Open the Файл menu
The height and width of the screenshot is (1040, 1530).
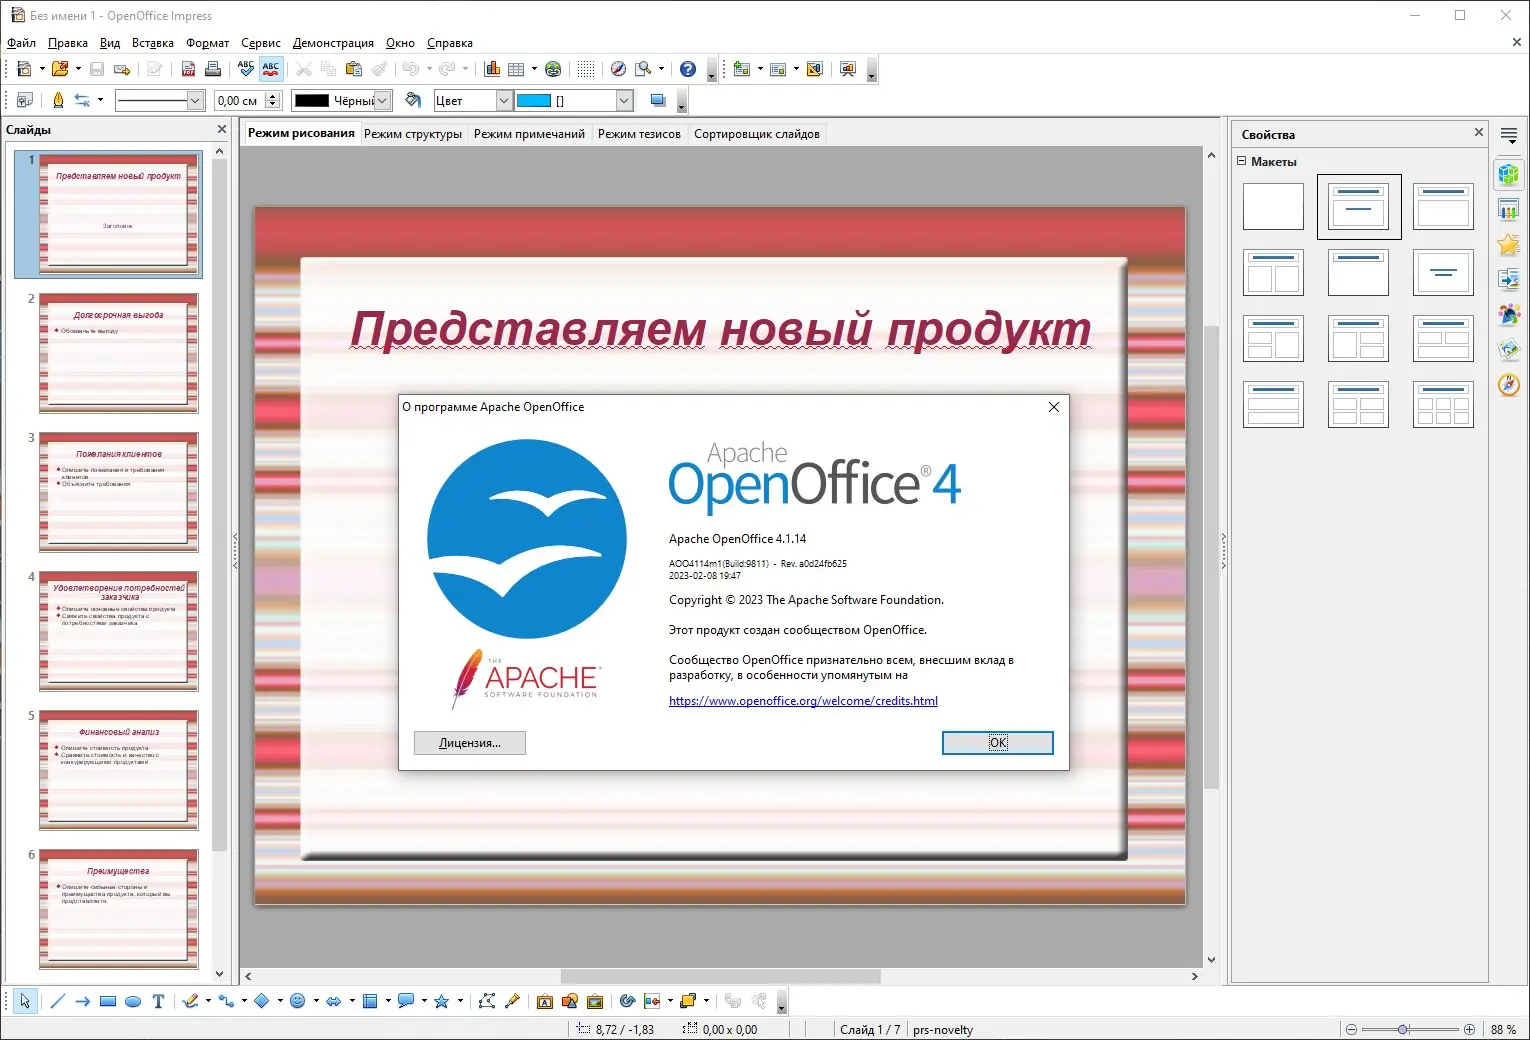point(21,43)
